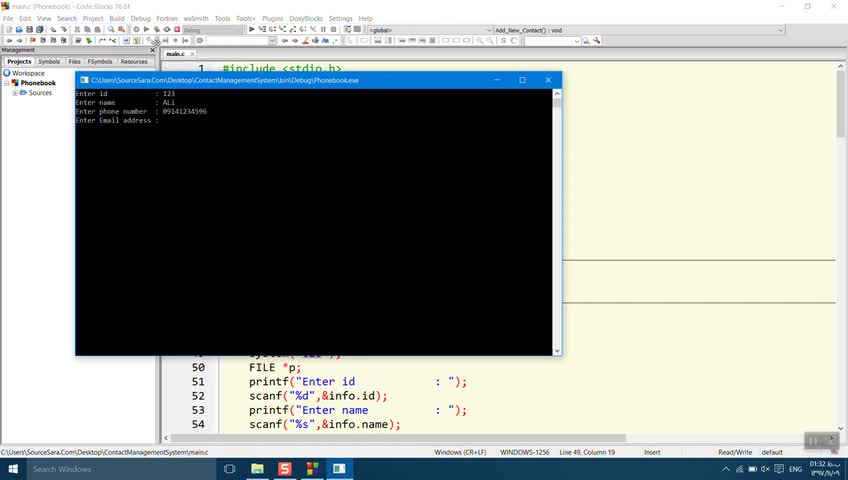Click the highlight marker pen icon
848x480 pixels.
305,41
